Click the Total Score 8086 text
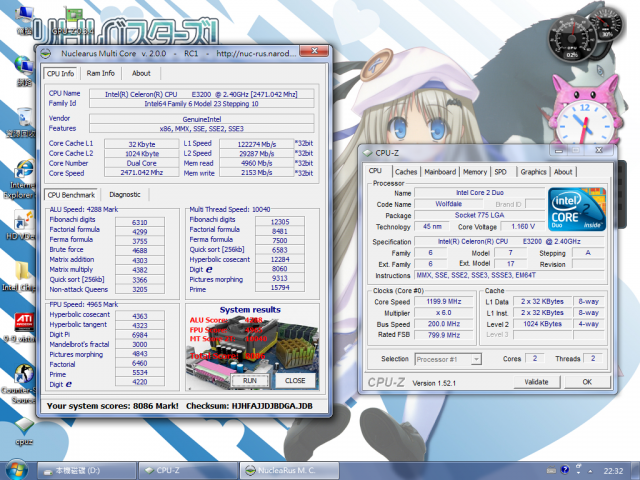The height and width of the screenshot is (480, 640). pos(228,356)
